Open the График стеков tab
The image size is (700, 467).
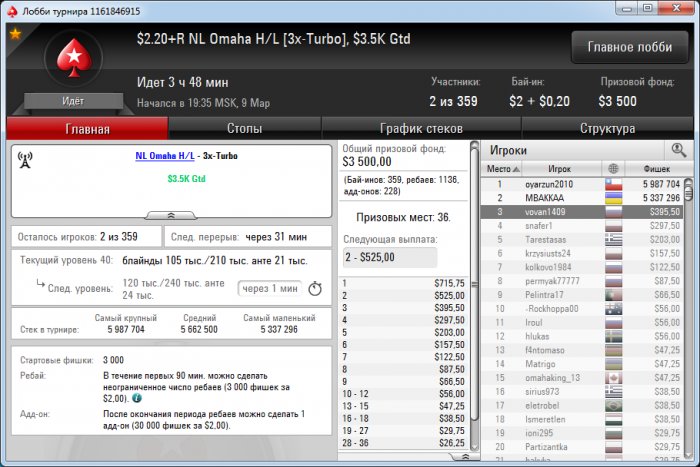pyautogui.click(x=421, y=129)
